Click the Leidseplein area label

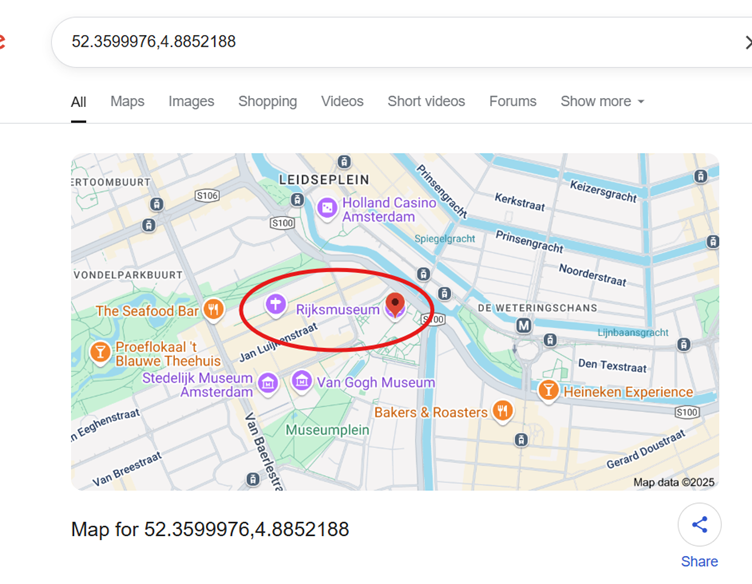click(x=324, y=180)
